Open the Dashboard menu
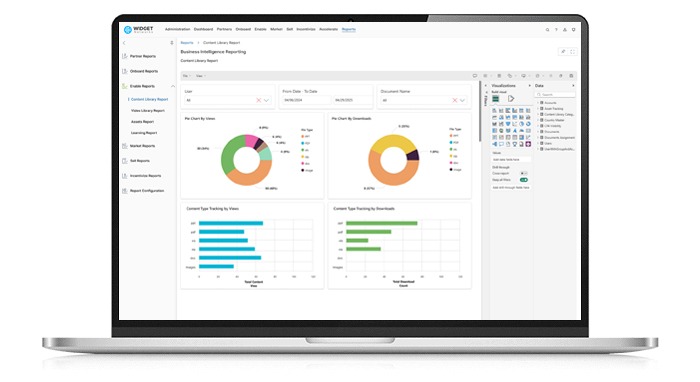The image size is (700, 382). tap(204, 29)
